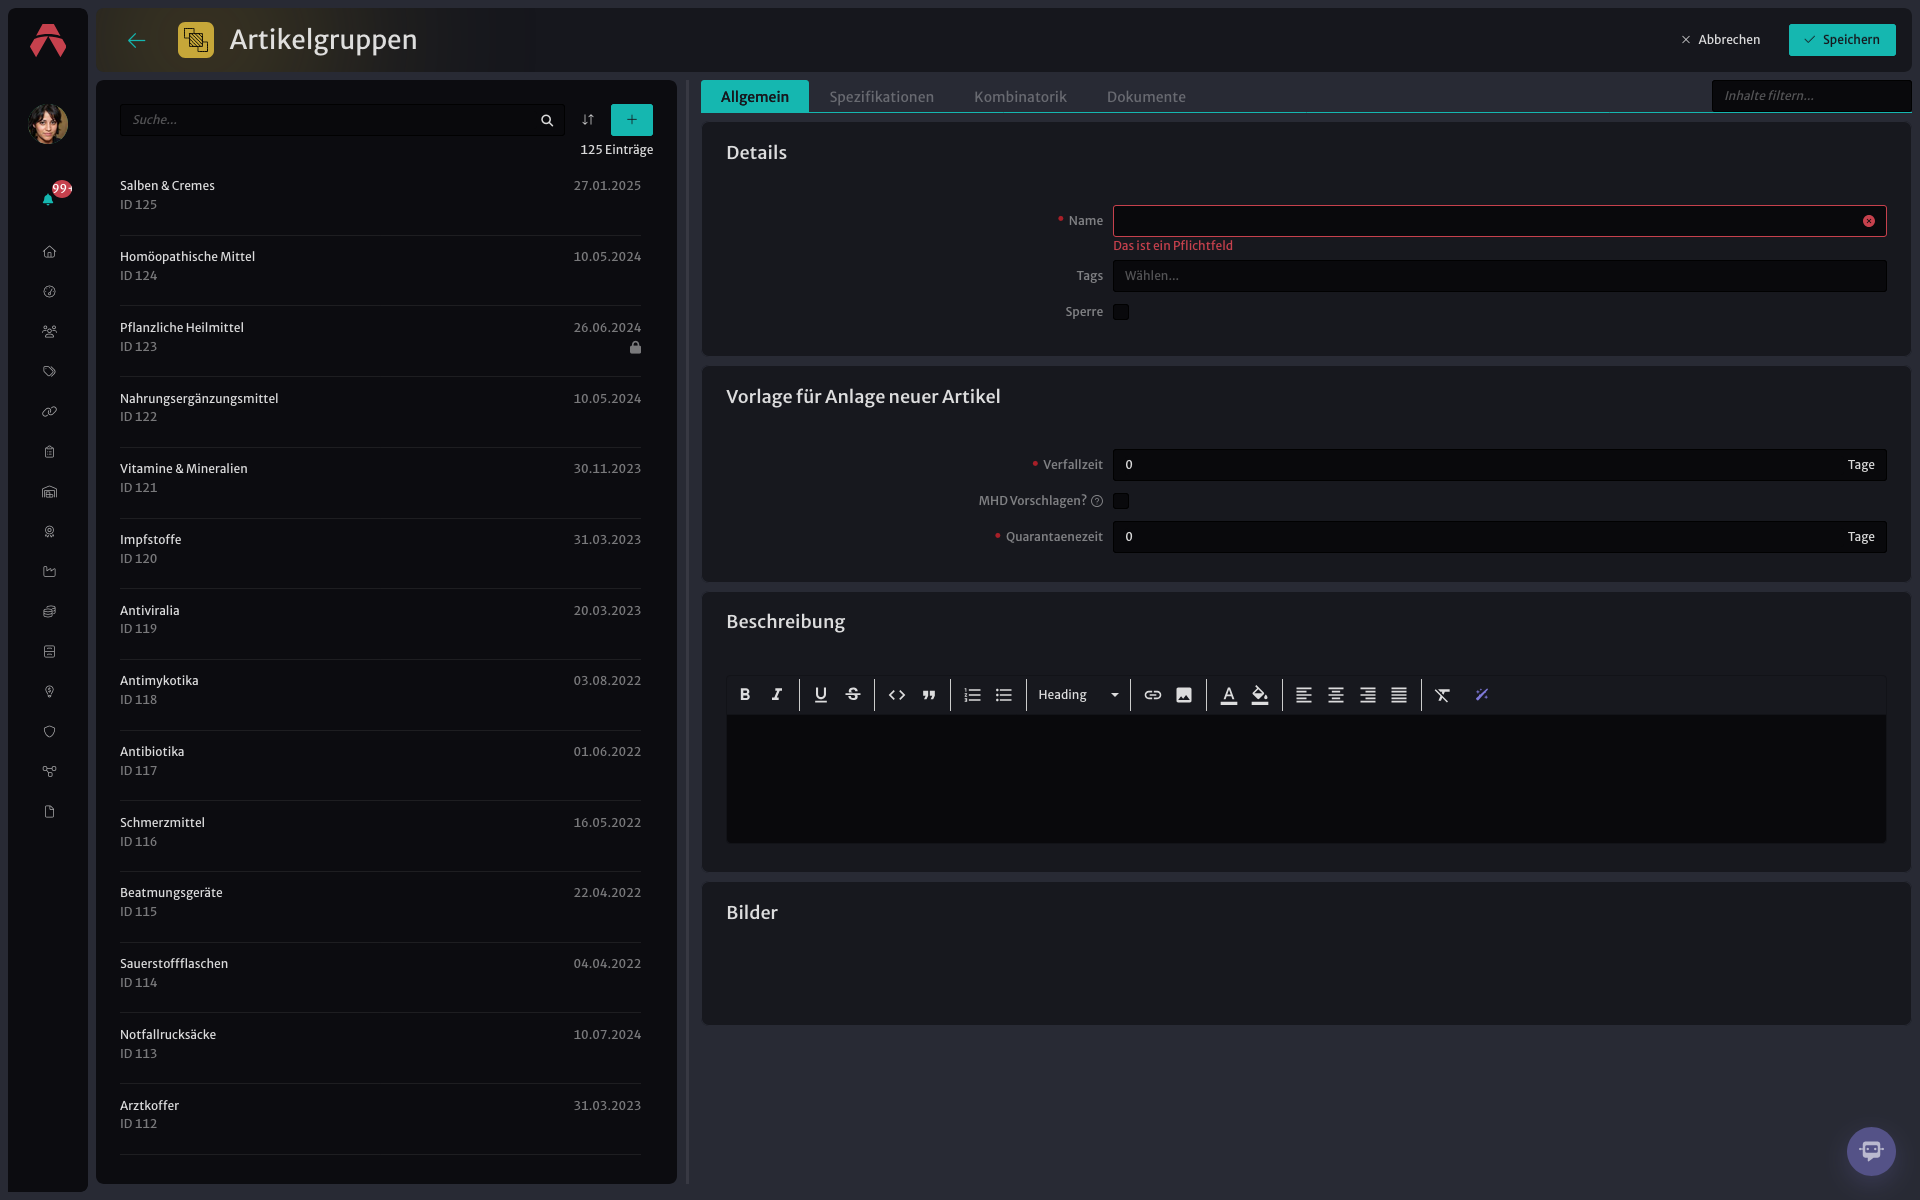Click the bold formatting icon
The width and height of the screenshot is (1920, 1200).
(x=744, y=695)
